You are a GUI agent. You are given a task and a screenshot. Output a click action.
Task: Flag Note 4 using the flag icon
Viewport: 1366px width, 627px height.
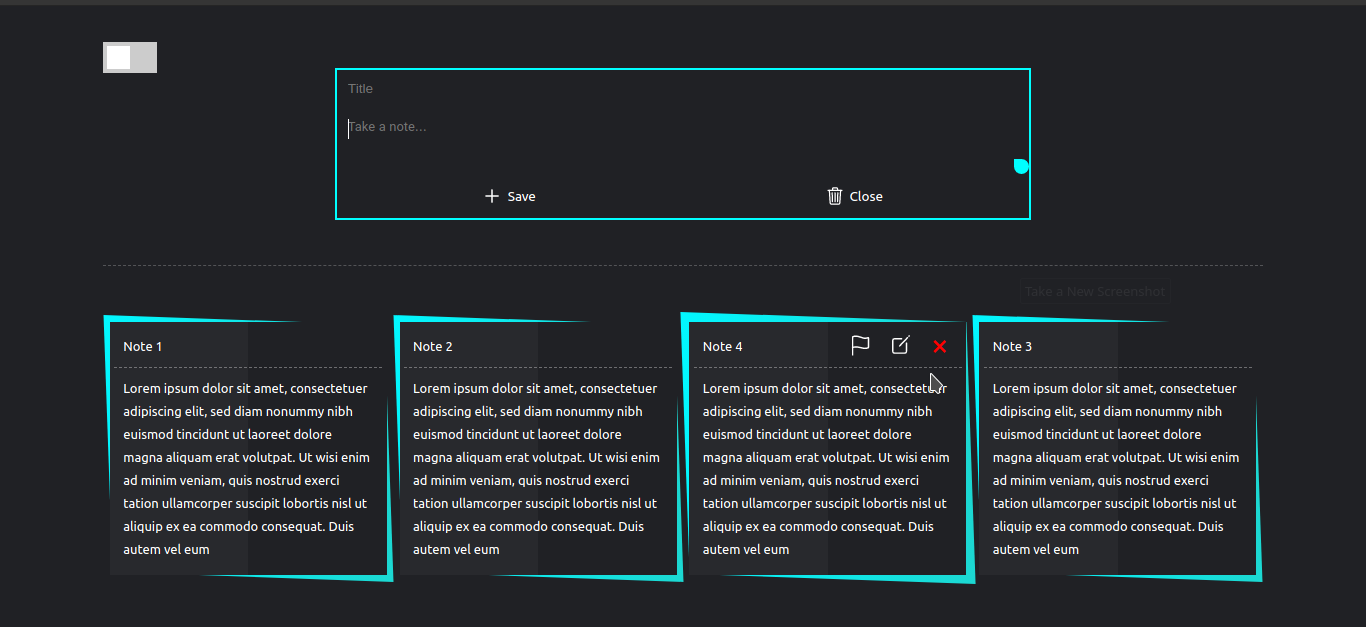pos(860,345)
